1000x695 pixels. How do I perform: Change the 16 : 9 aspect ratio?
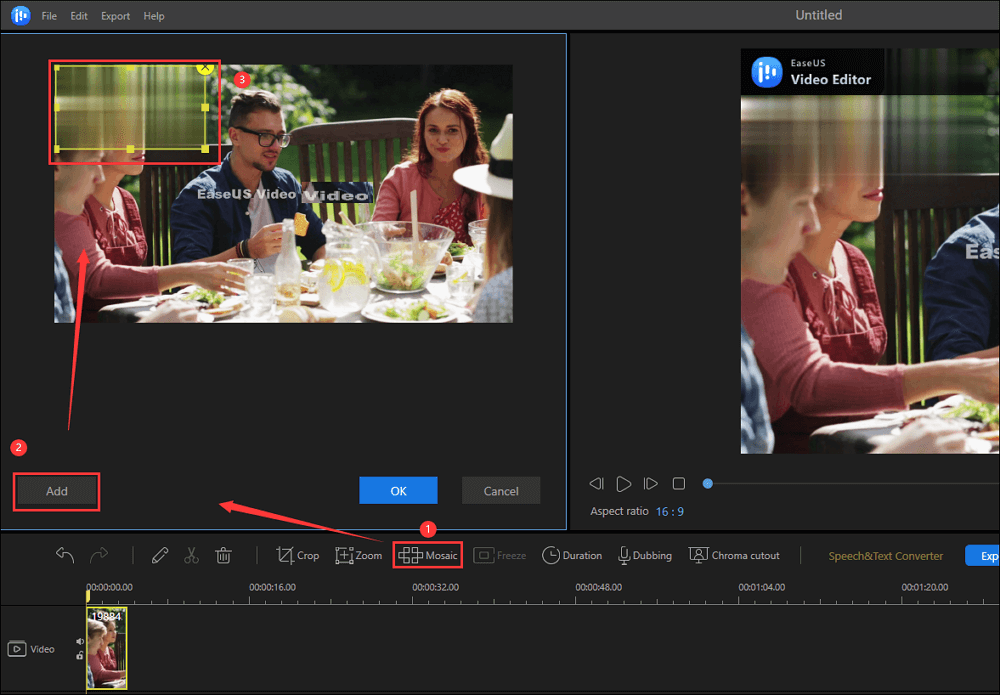[x=670, y=511]
